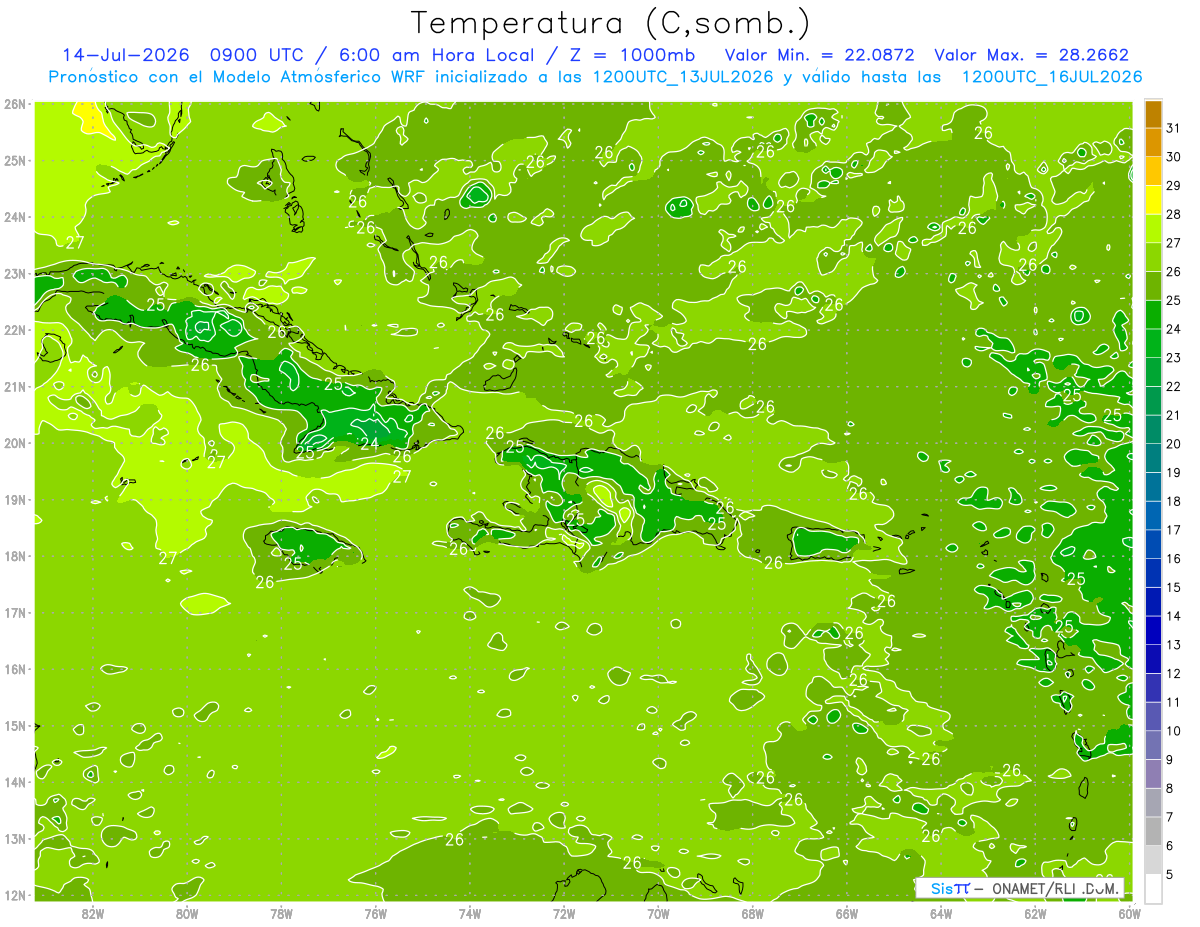Click the '60W' longitude axis label
The width and height of the screenshot is (1200, 927).
pos(1129,912)
